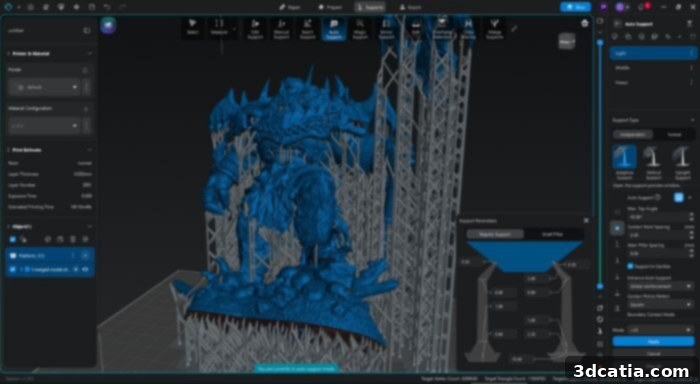Click the undo arrow in title bar
This screenshot has height=384, width=700.
pyautogui.click(x=107, y=7)
